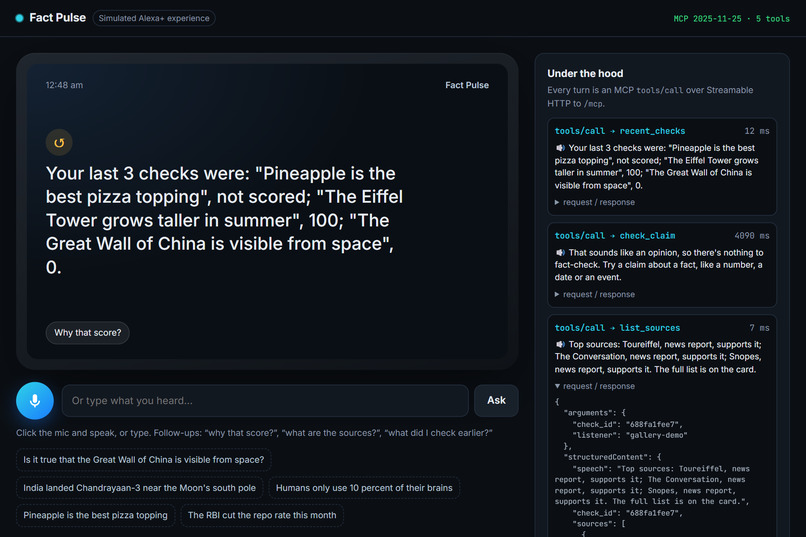This screenshot has height=537, width=806.
Task: Choose the 10 percent of brains suggestion
Action: (x=364, y=488)
